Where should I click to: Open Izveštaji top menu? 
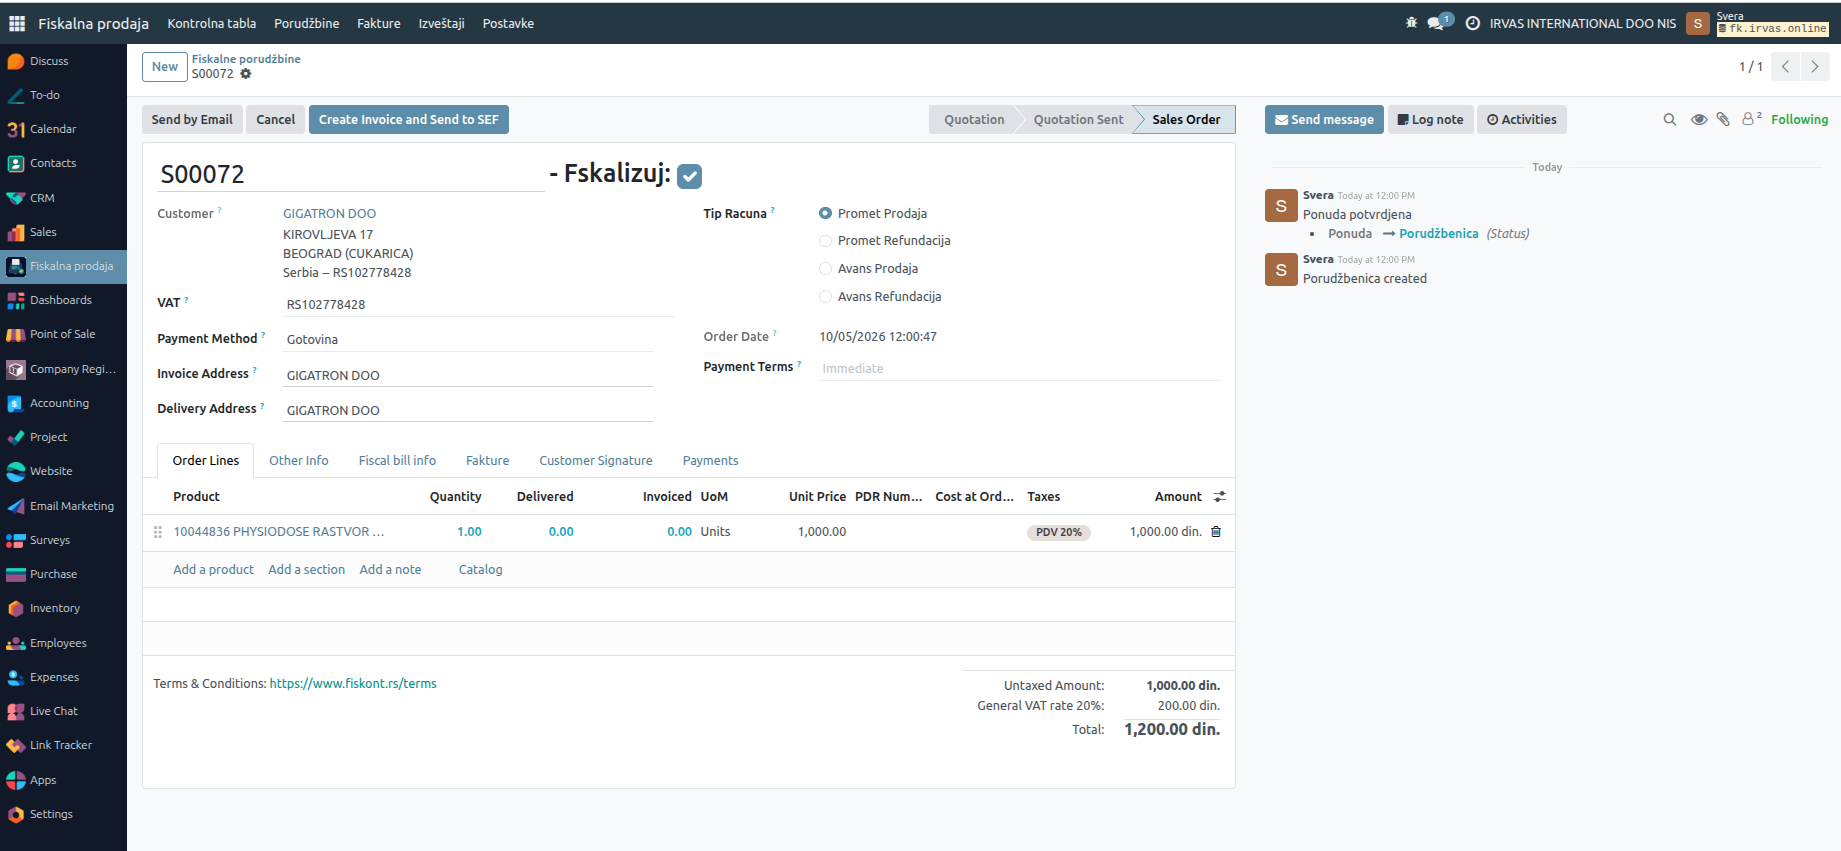pyautogui.click(x=441, y=23)
